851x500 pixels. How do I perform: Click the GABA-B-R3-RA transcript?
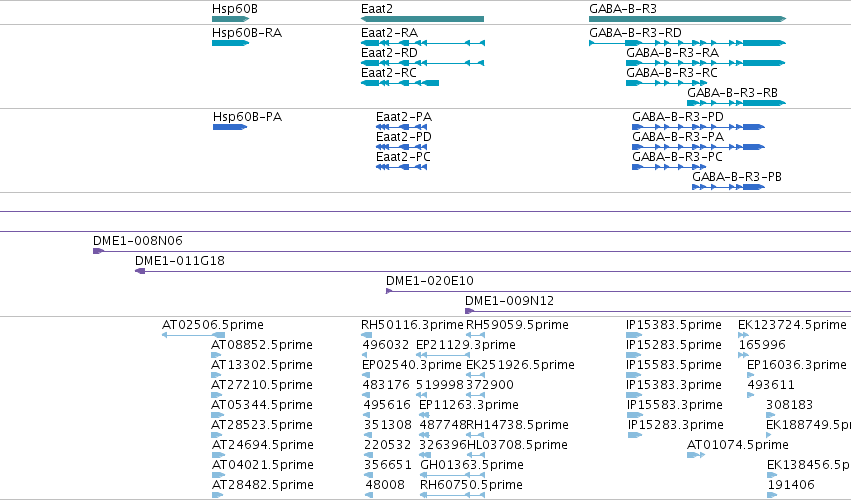[x=706, y=63]
